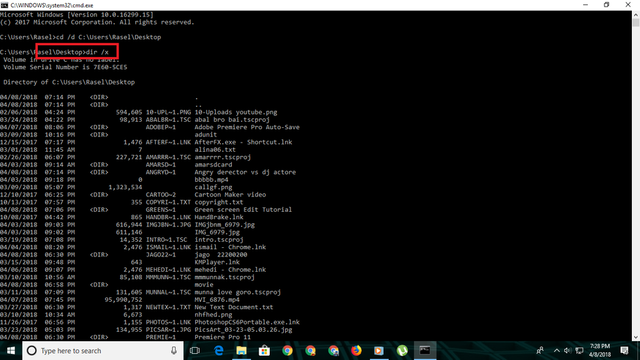Open the Chrome icon beside Microsoft Store
The width and height of the screenshot is (640, 360).
[287, 351]
